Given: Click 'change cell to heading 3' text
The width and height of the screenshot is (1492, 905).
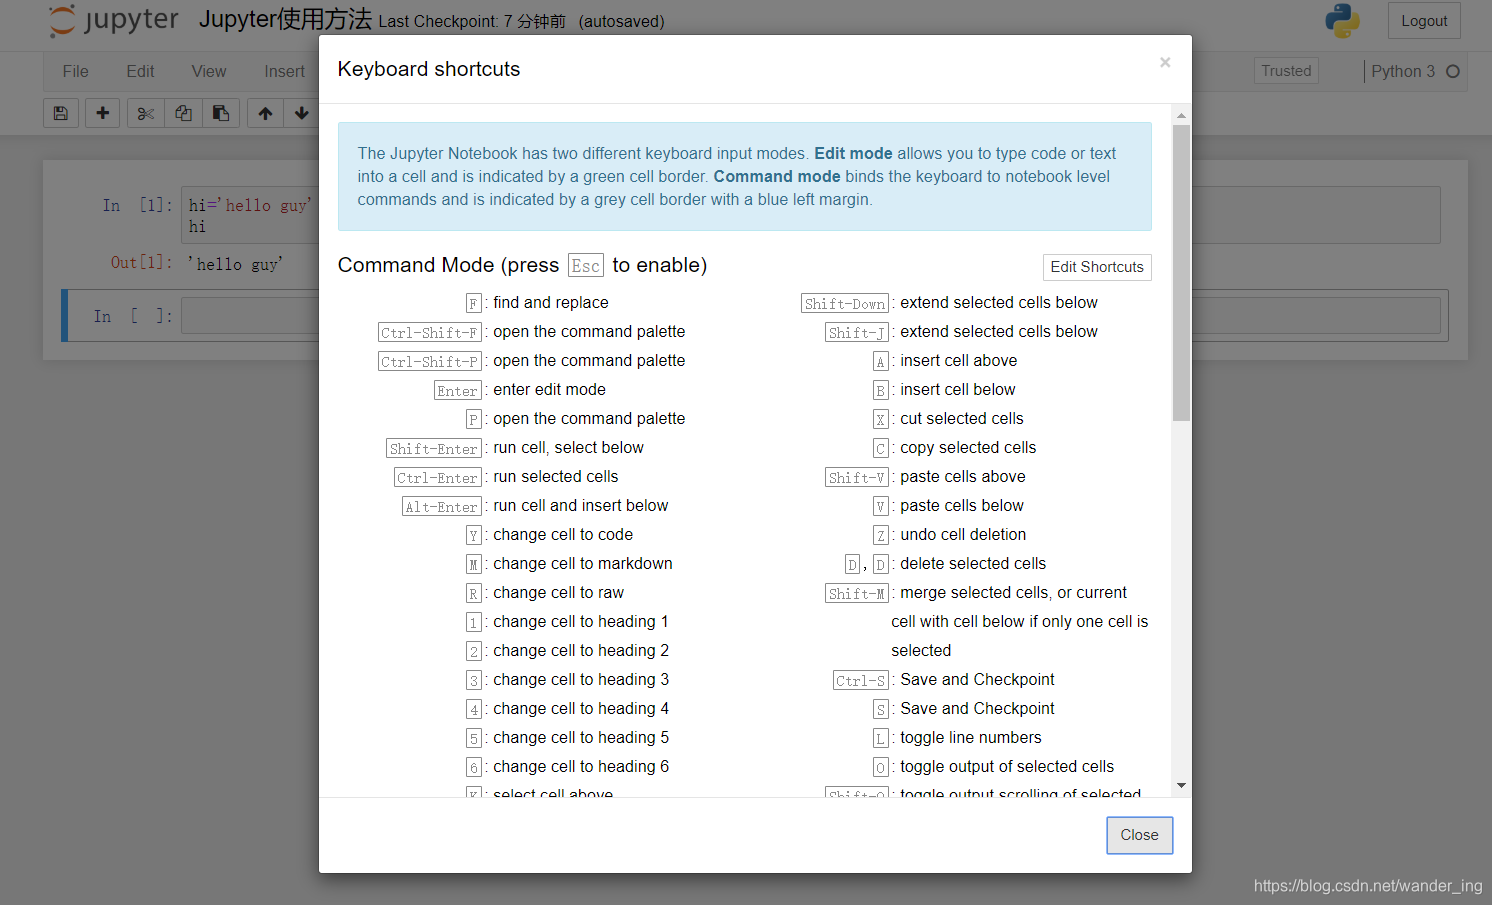Looking at the screenshot, I should [580, 679].
